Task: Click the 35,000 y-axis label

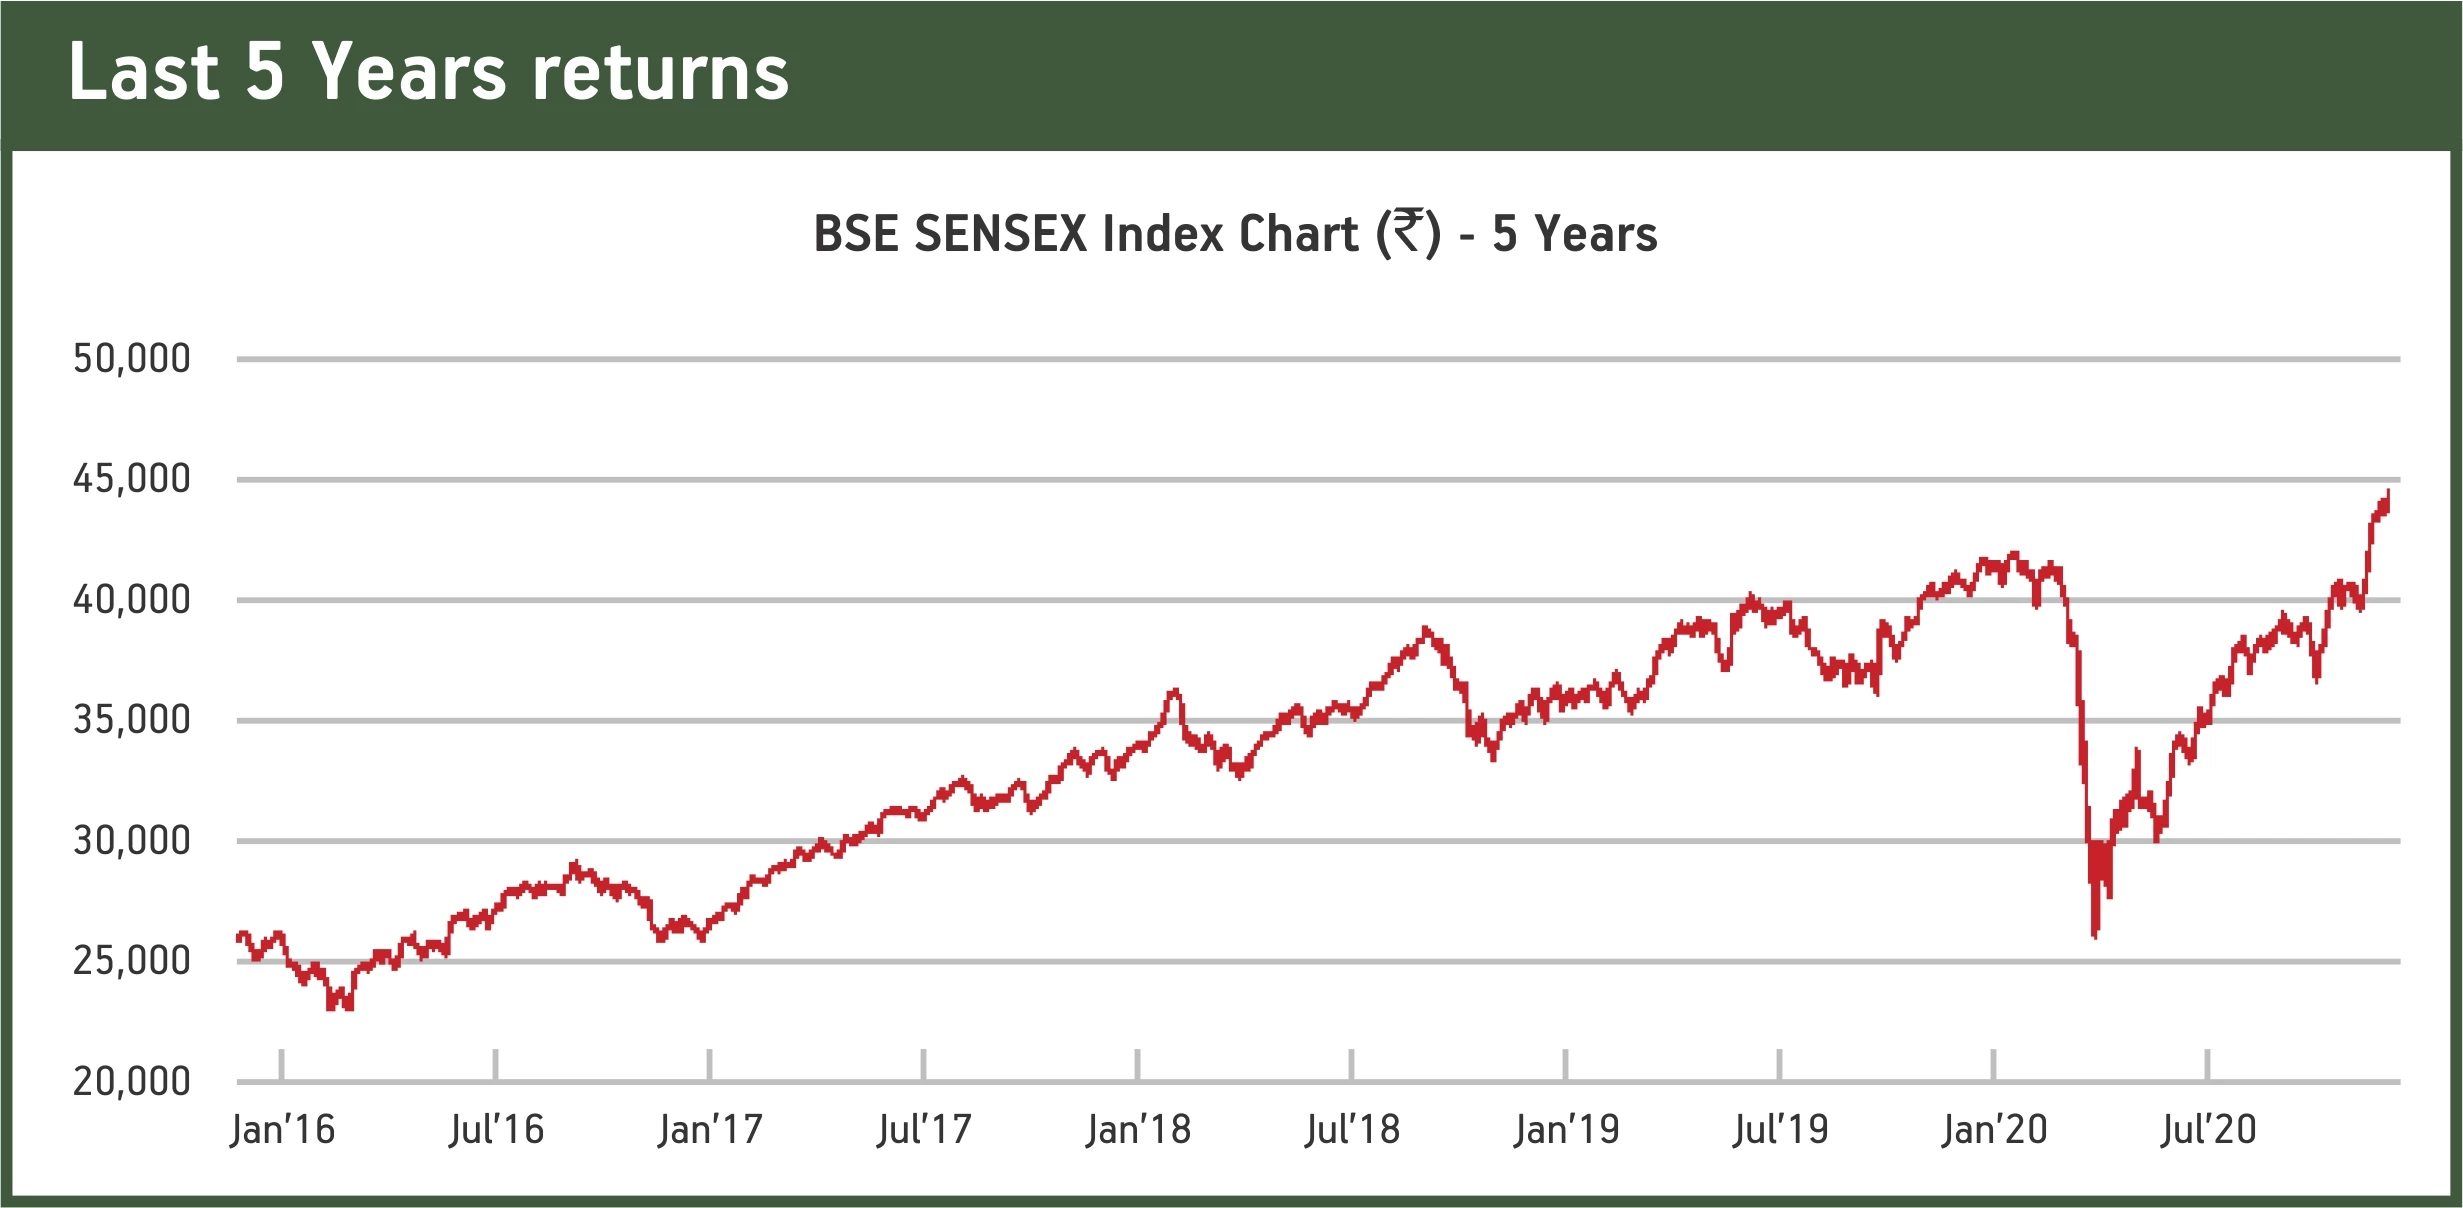Action: [x=132, y=720]
